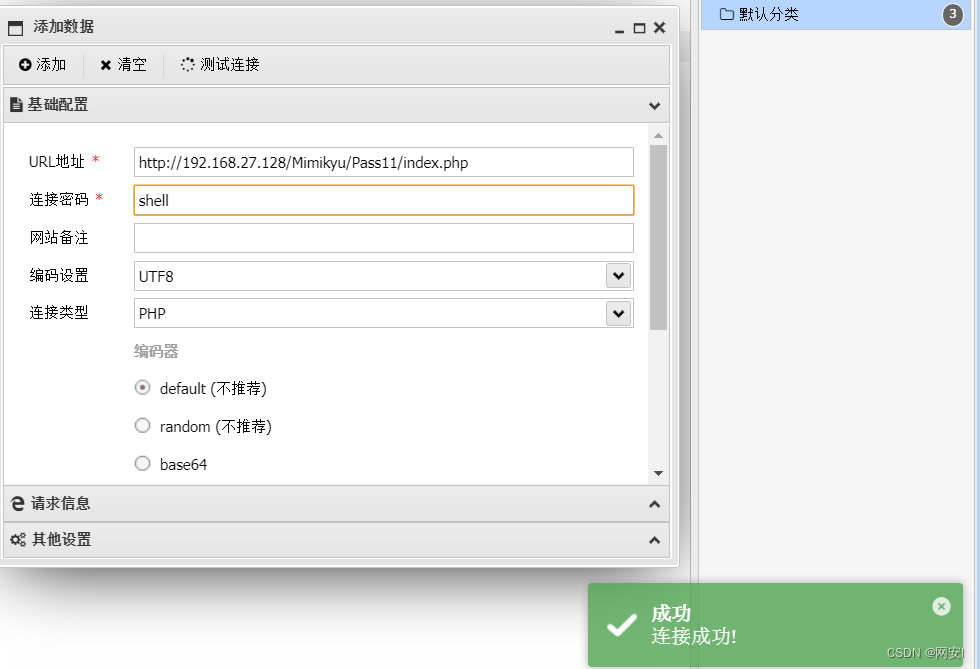Expand the 其他设置 section
This screenshot has width=980, height=669.
[654, 540]
